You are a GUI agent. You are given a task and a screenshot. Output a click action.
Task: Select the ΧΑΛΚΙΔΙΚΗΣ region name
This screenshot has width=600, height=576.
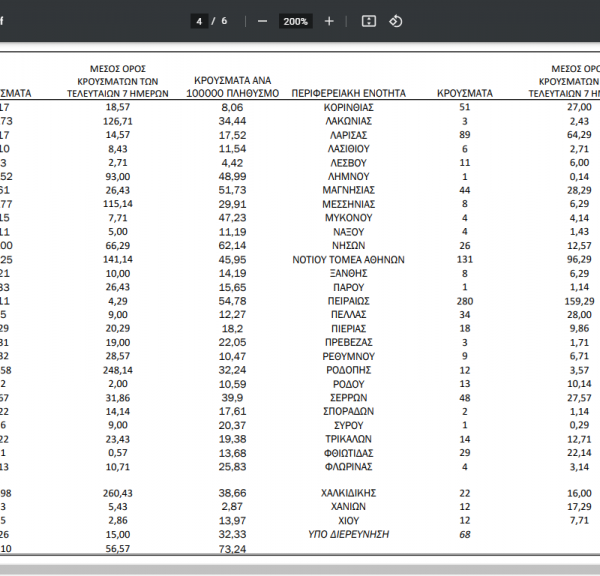coord(349,493)
